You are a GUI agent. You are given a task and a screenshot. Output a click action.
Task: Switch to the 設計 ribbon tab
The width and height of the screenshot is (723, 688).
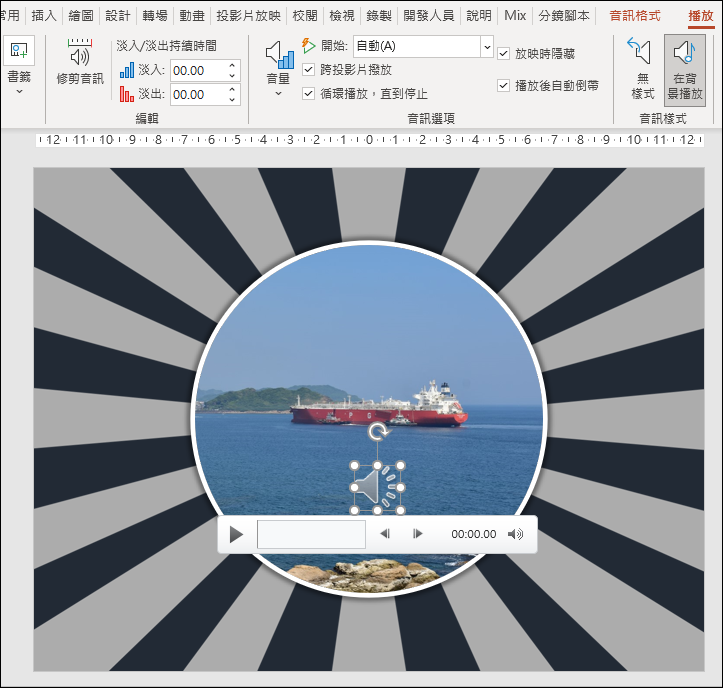(x=118, y=16)
